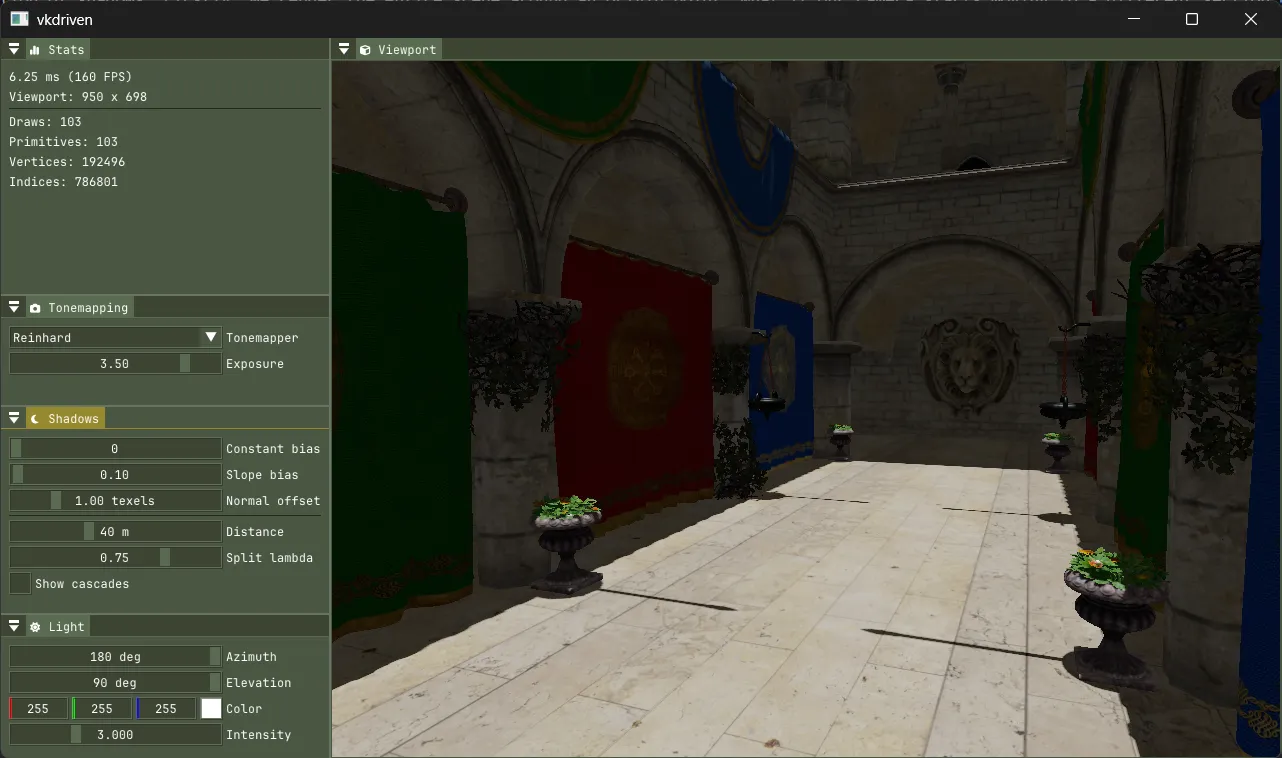Click the vkdriven app icon in title bar

point(19,19)
